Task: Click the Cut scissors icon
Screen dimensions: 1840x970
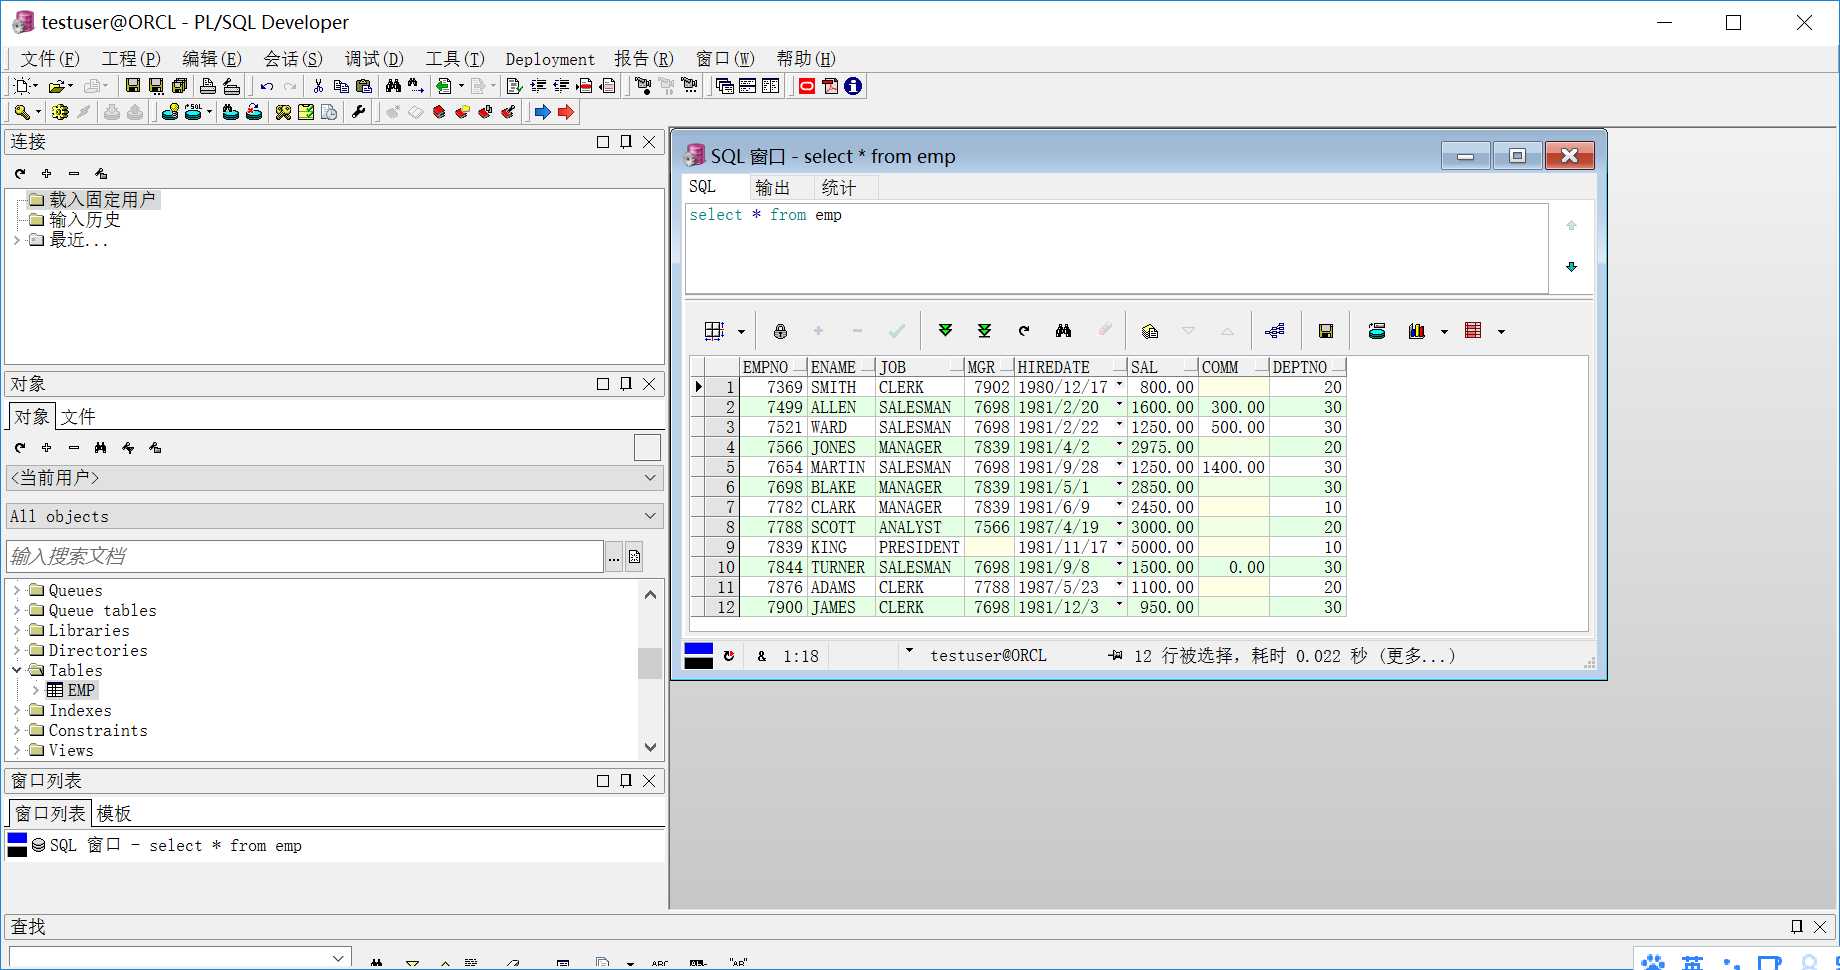Action: 318,86
